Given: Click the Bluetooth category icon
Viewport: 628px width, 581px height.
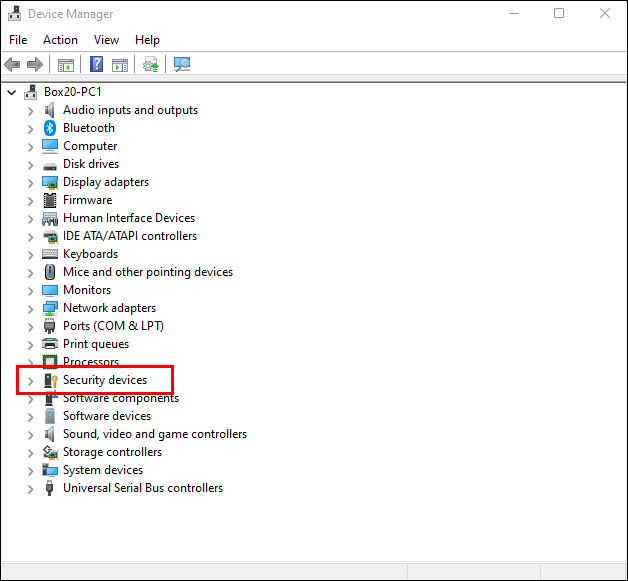Looking at the screenshot, I should click(x=50, y=128).
